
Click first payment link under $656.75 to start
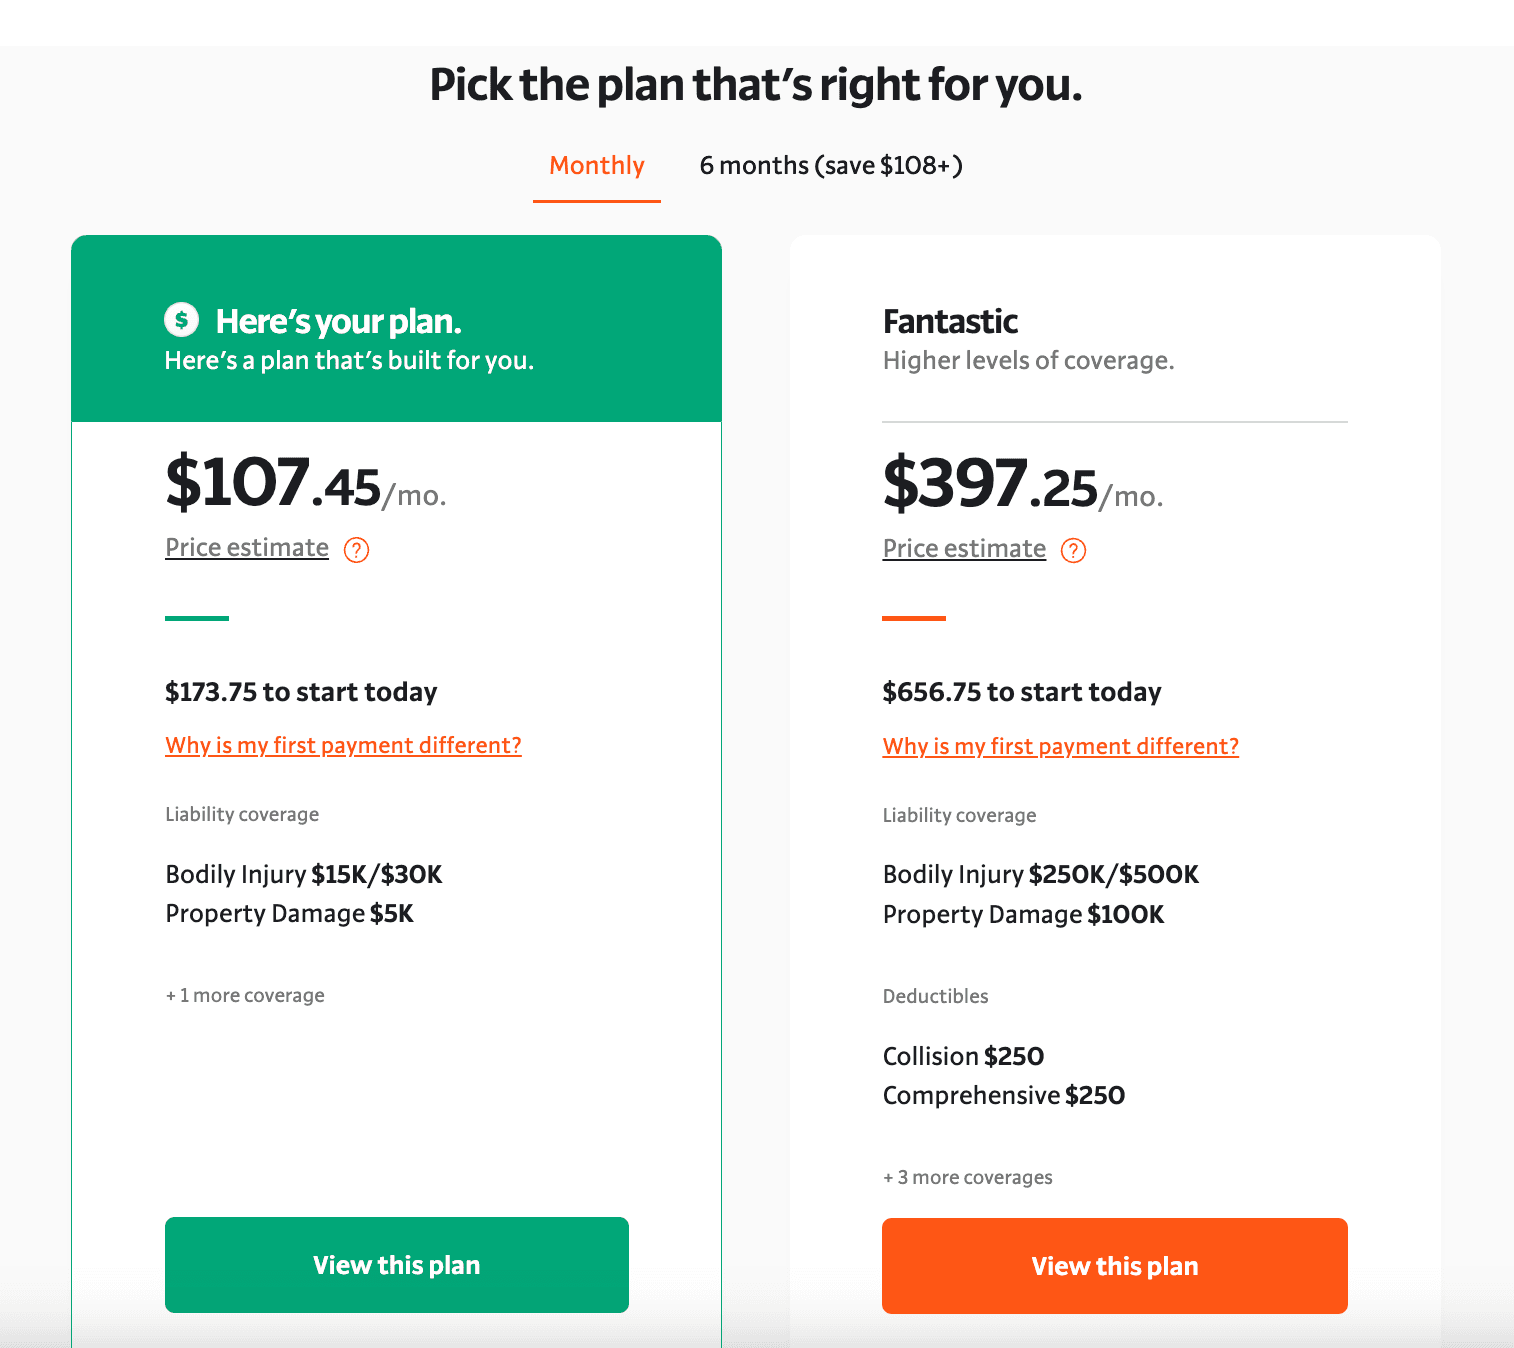(x=1060, y=747)
